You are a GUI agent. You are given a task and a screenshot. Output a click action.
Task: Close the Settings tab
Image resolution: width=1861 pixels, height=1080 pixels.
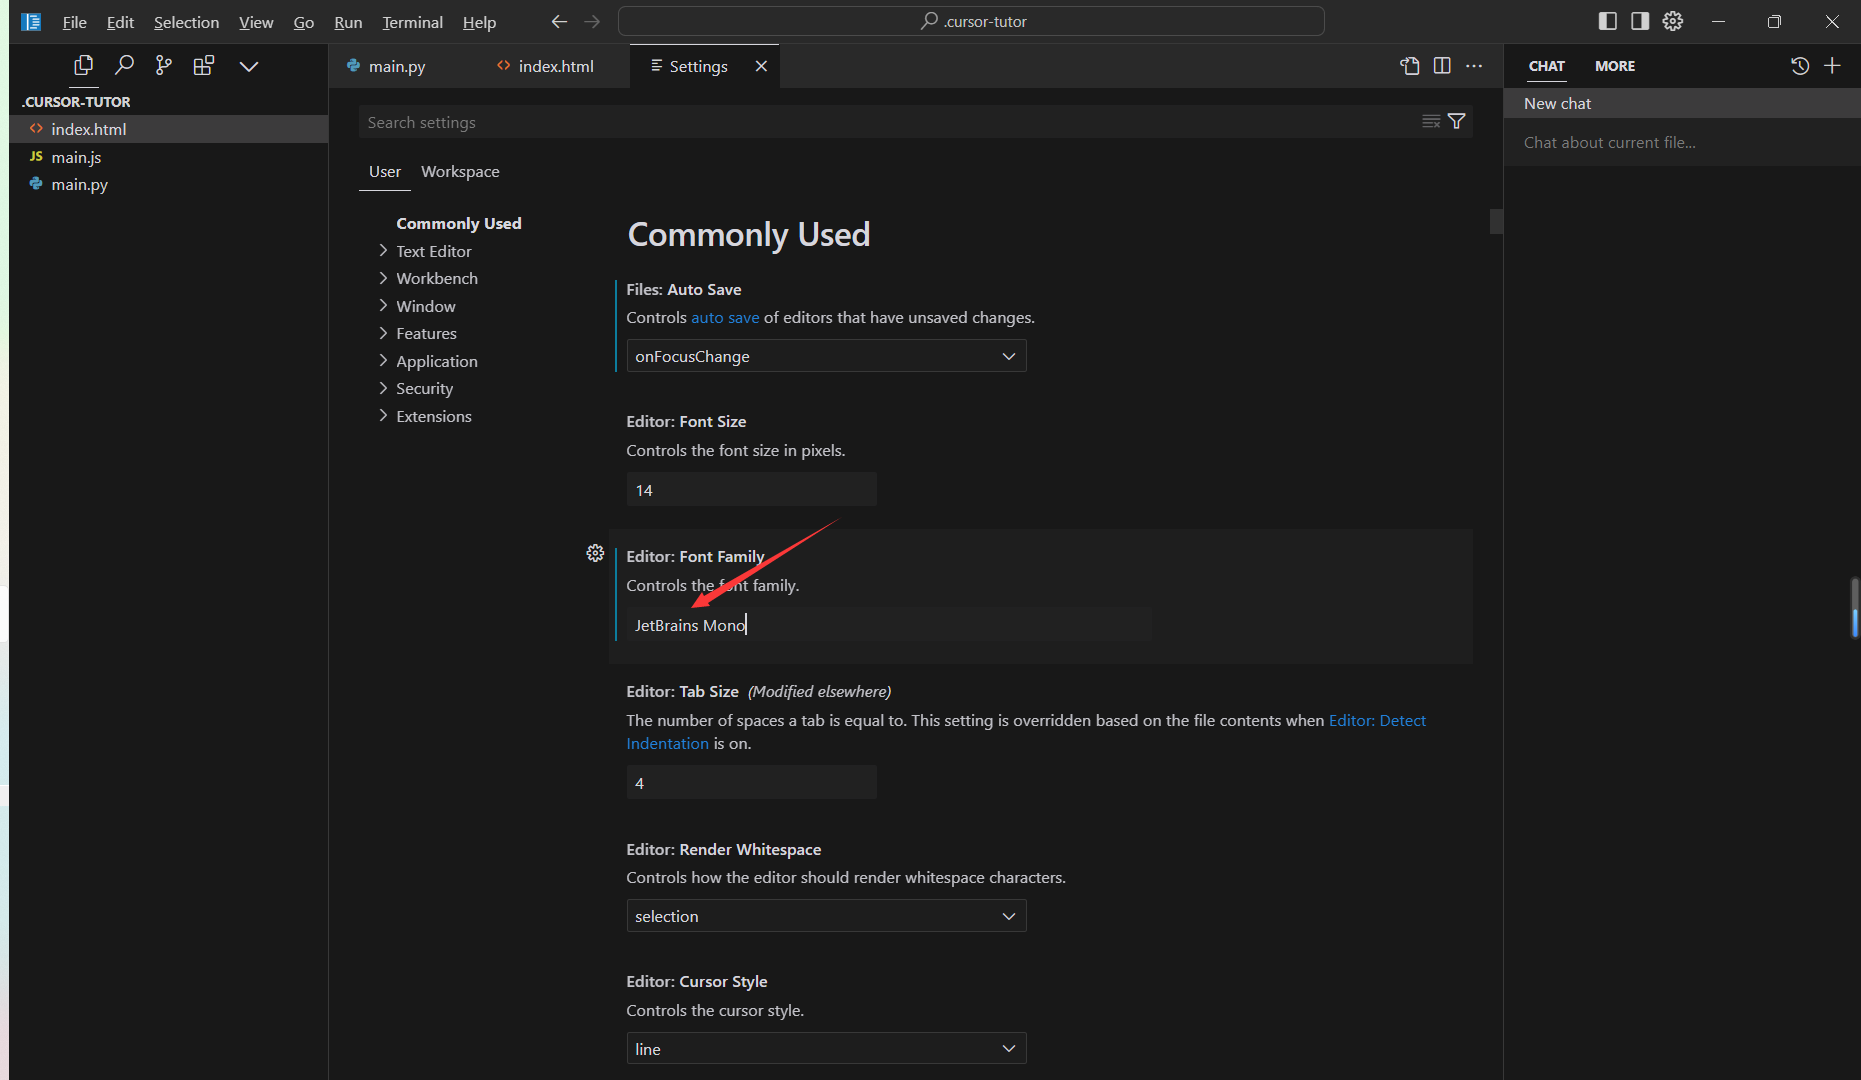tap(761, 66)
